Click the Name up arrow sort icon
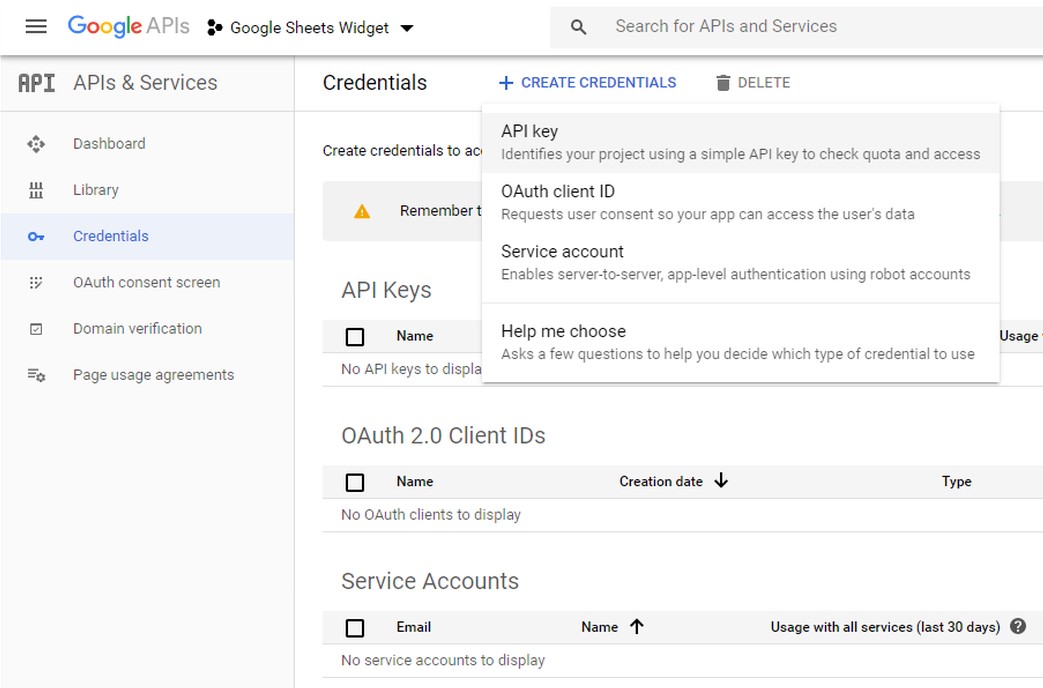1043x688 pixels. [x=637, y=626]
